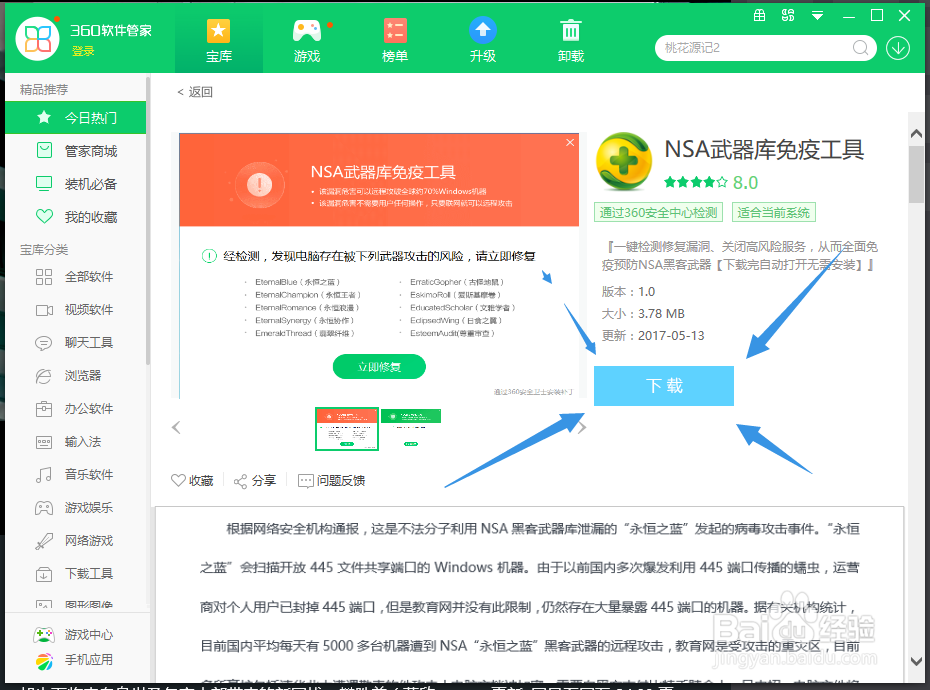Viewport: 930px width, 690px height.
Task: Select 输入法 category
Action: (75, 441)
